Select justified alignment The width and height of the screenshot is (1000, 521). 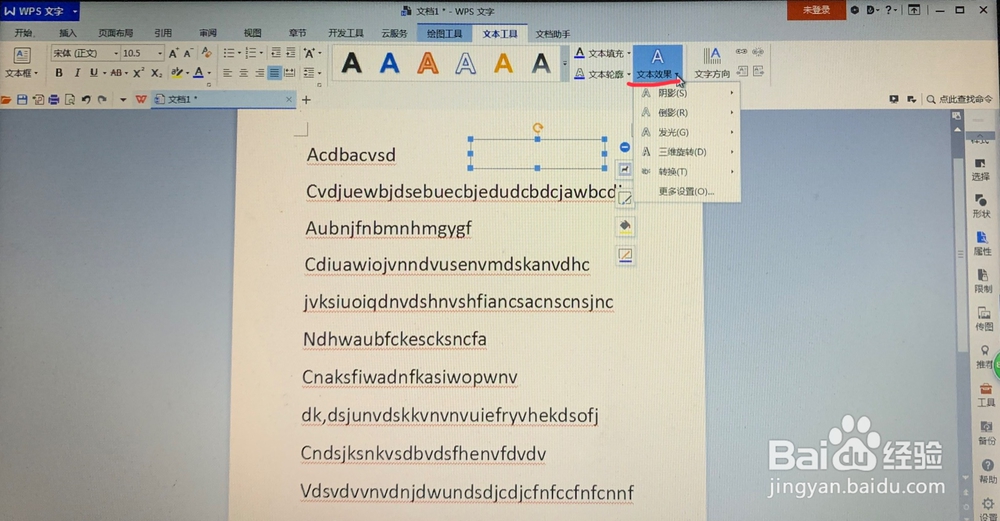click(x=274, y=73)
